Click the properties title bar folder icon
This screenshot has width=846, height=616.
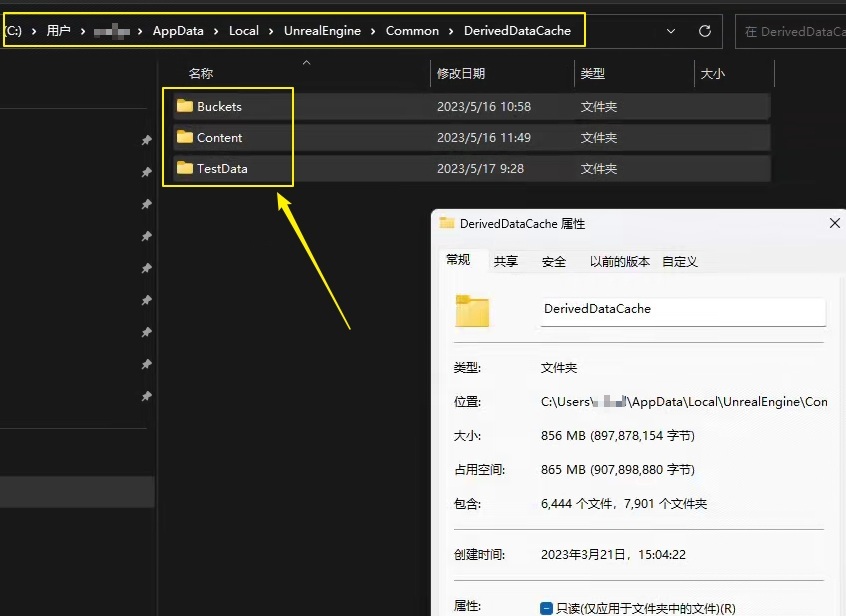point(447,223)
